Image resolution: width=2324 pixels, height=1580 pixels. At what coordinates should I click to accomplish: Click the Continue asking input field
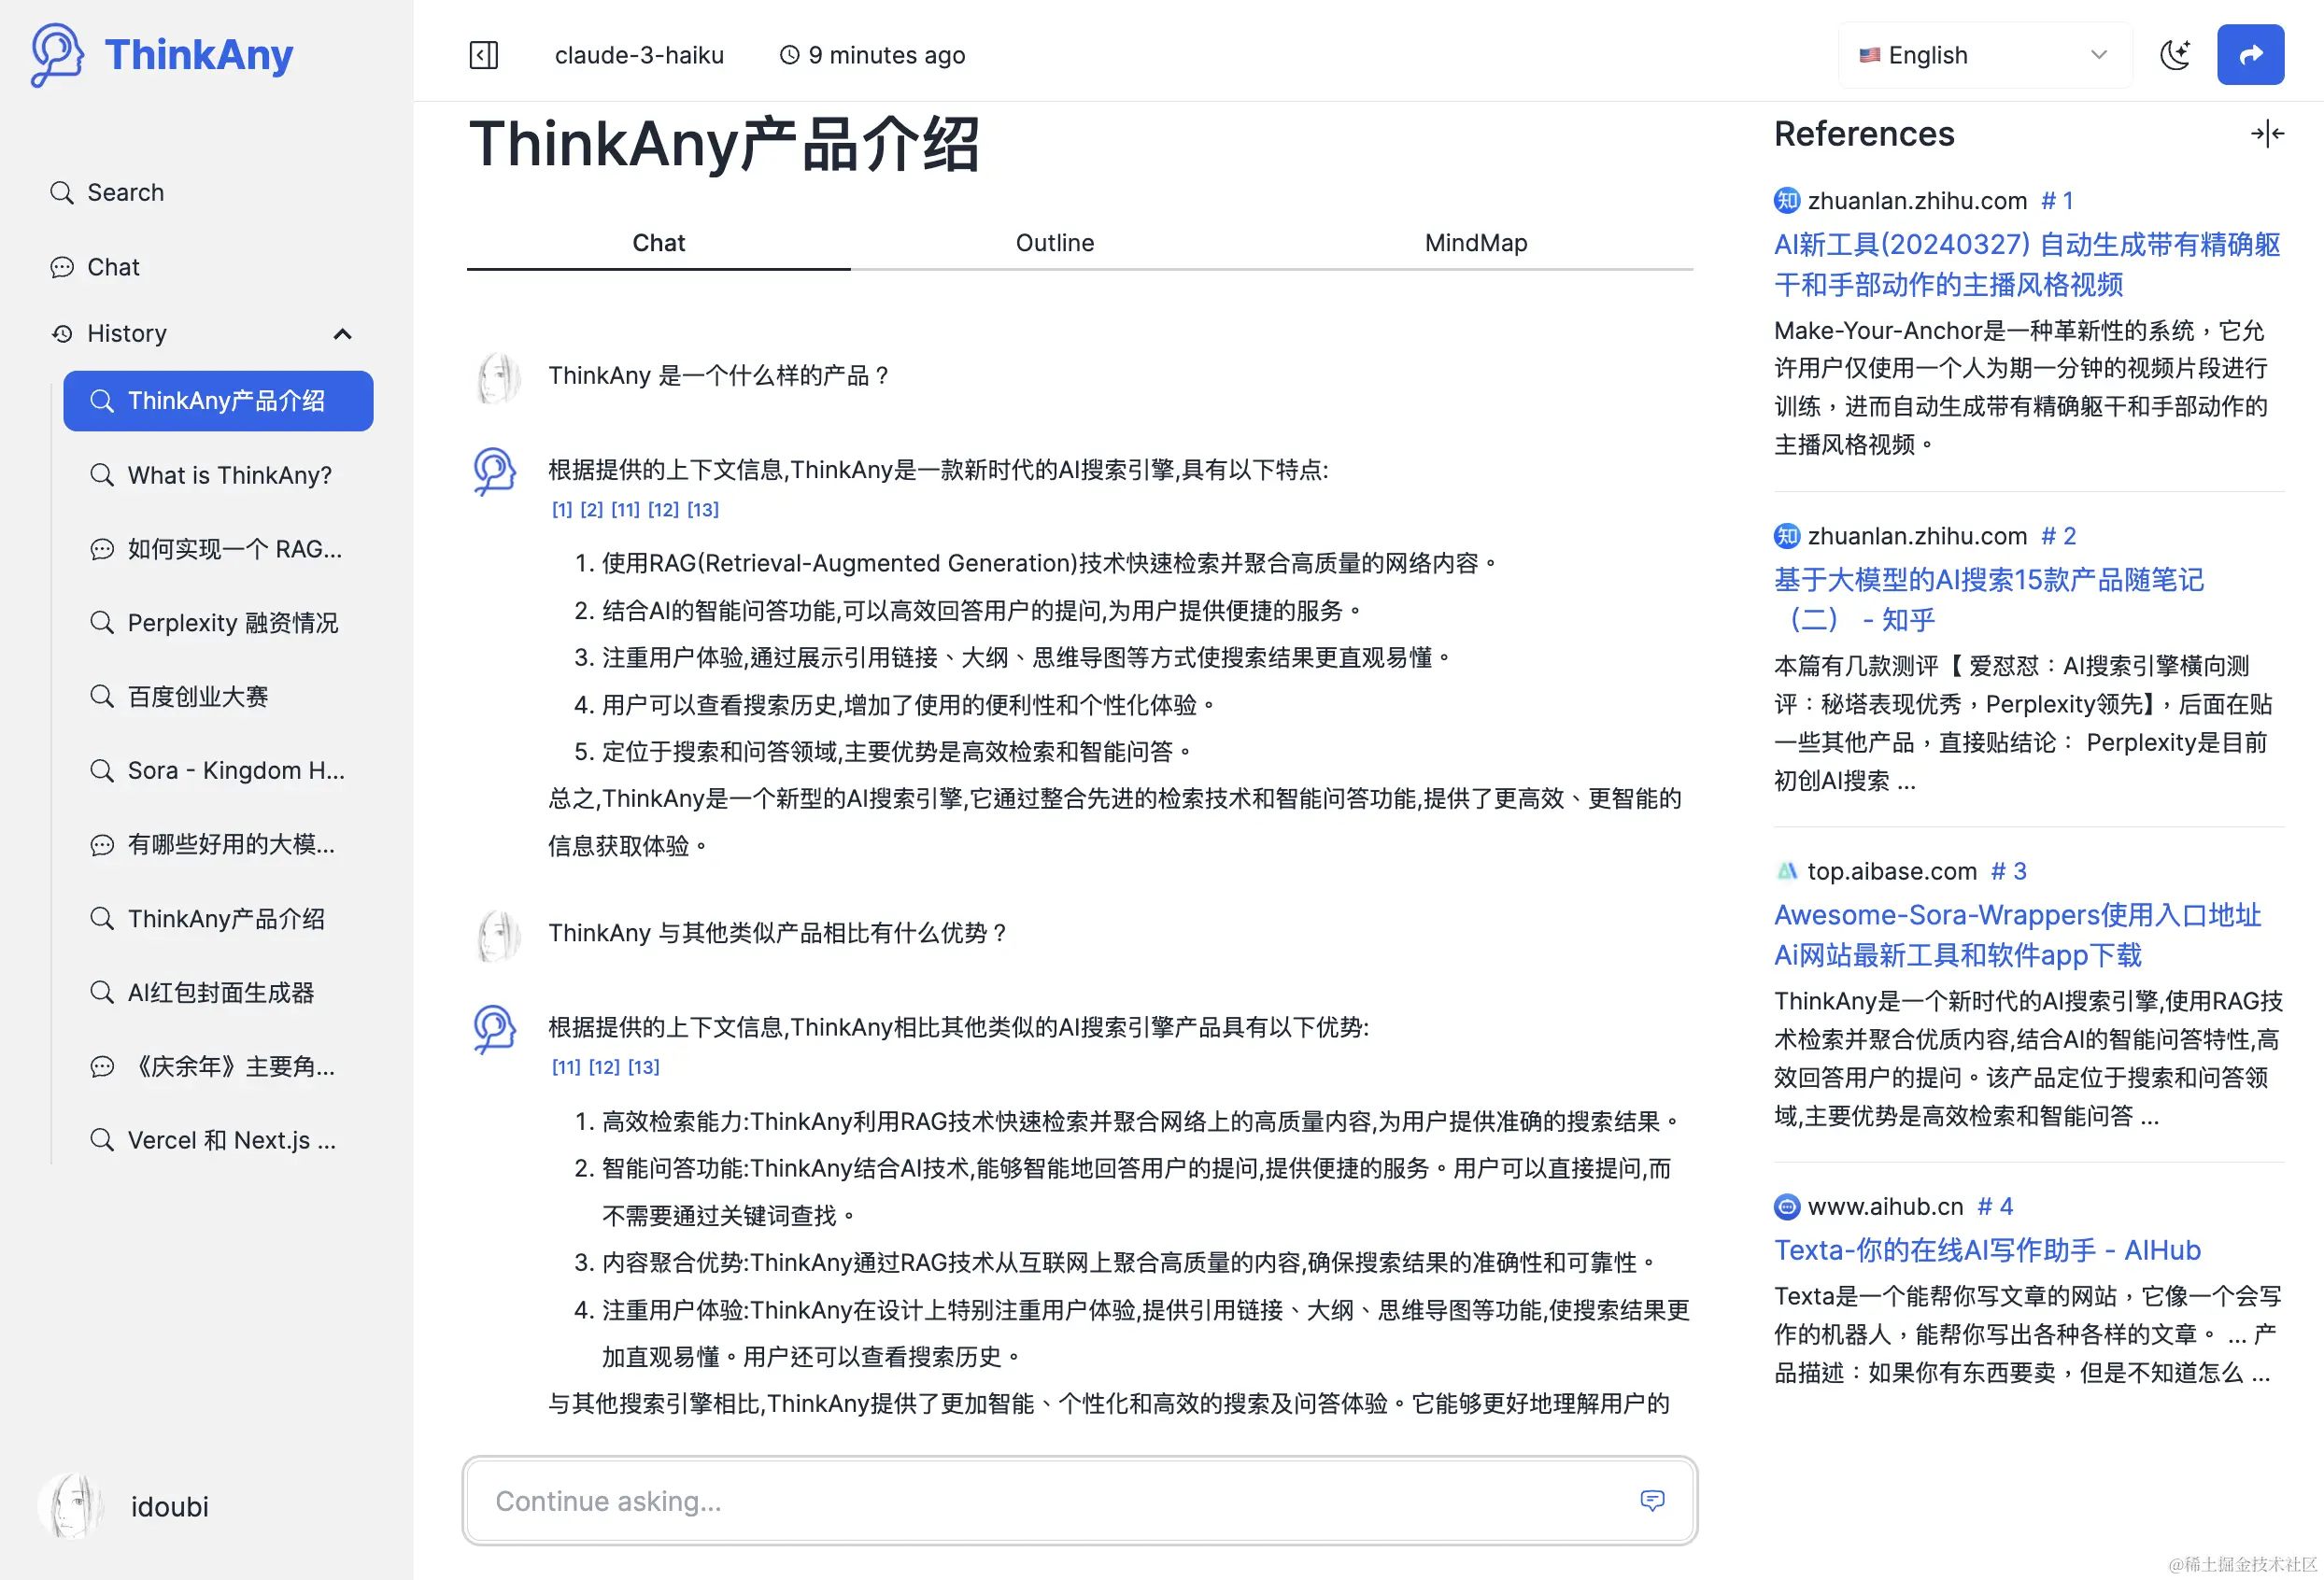[1050, 1500]
